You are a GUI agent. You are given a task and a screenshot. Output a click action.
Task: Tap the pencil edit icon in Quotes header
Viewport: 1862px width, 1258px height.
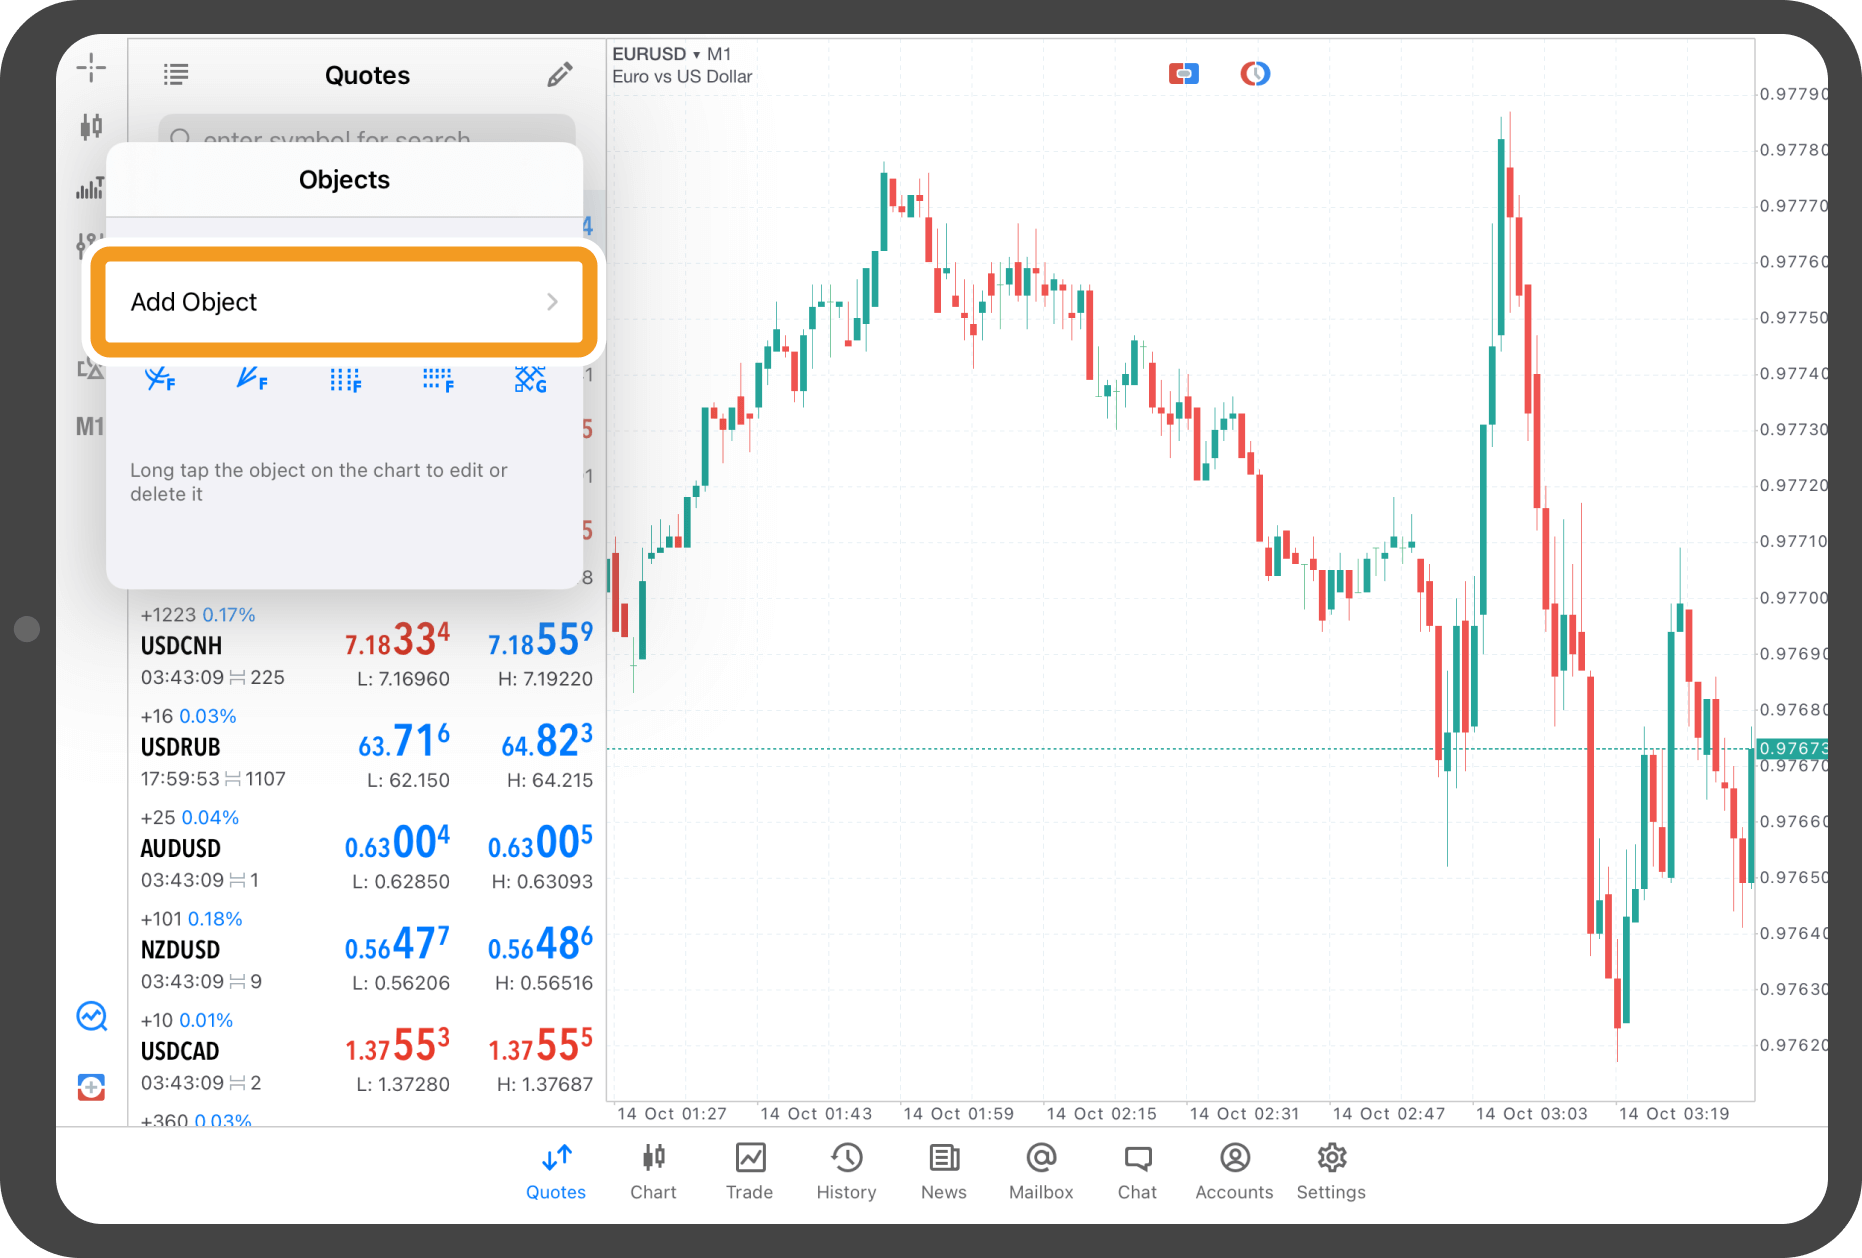coord(560,75)
